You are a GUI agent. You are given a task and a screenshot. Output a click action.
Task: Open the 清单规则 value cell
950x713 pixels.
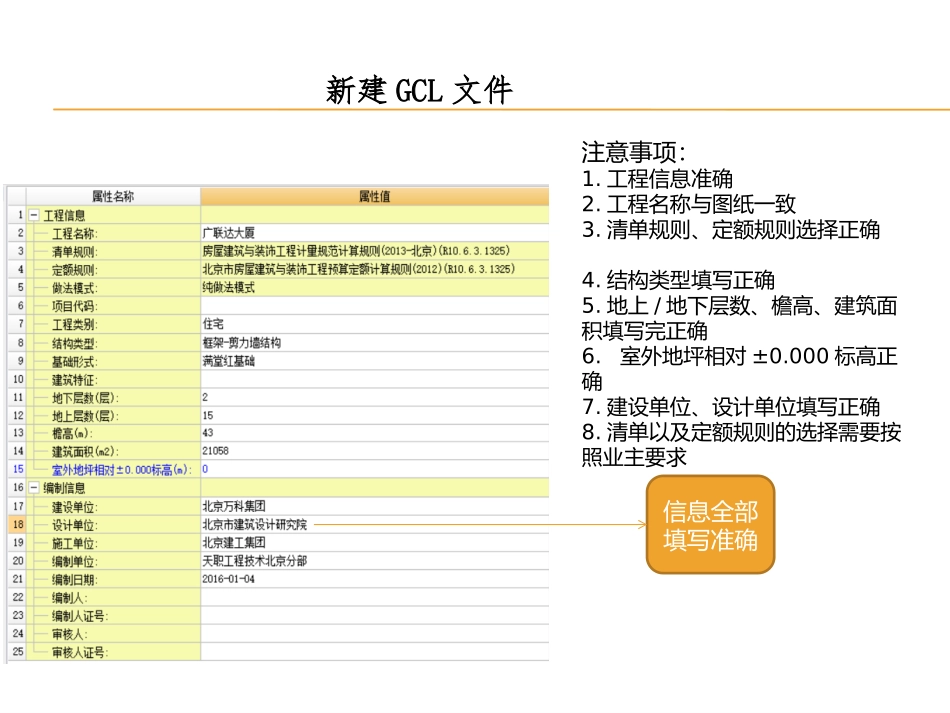tap(375, 251)
